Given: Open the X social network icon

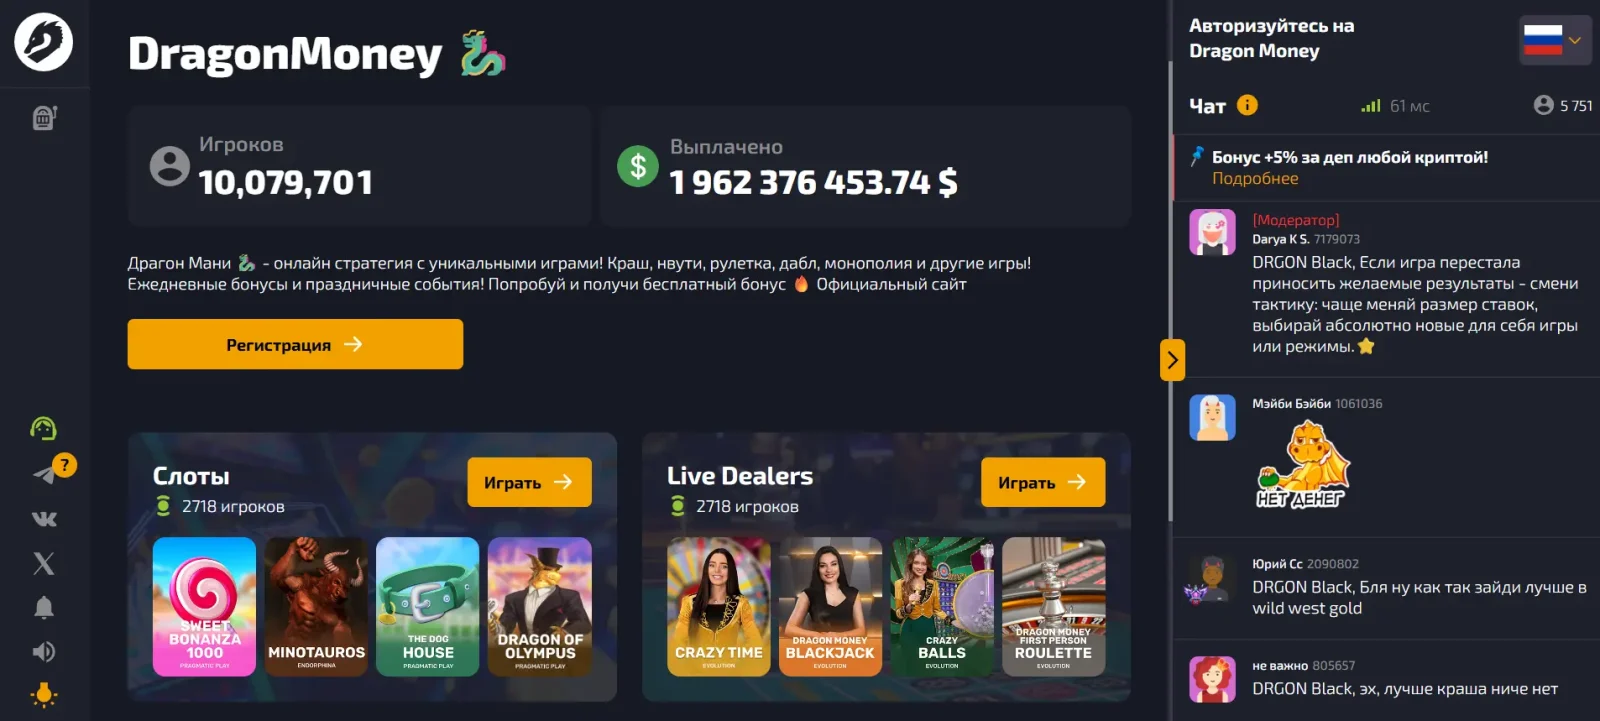Looking at the screenshot, I should (44, 563).
